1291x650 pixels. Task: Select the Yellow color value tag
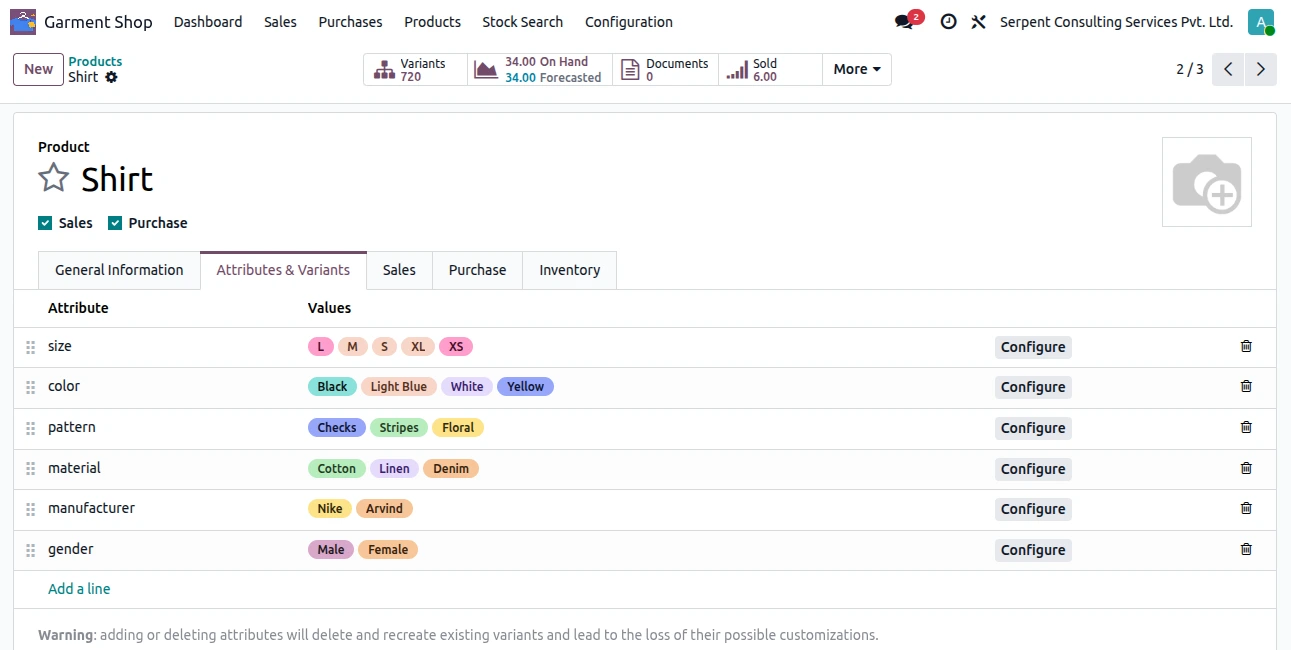click(525, 387)
